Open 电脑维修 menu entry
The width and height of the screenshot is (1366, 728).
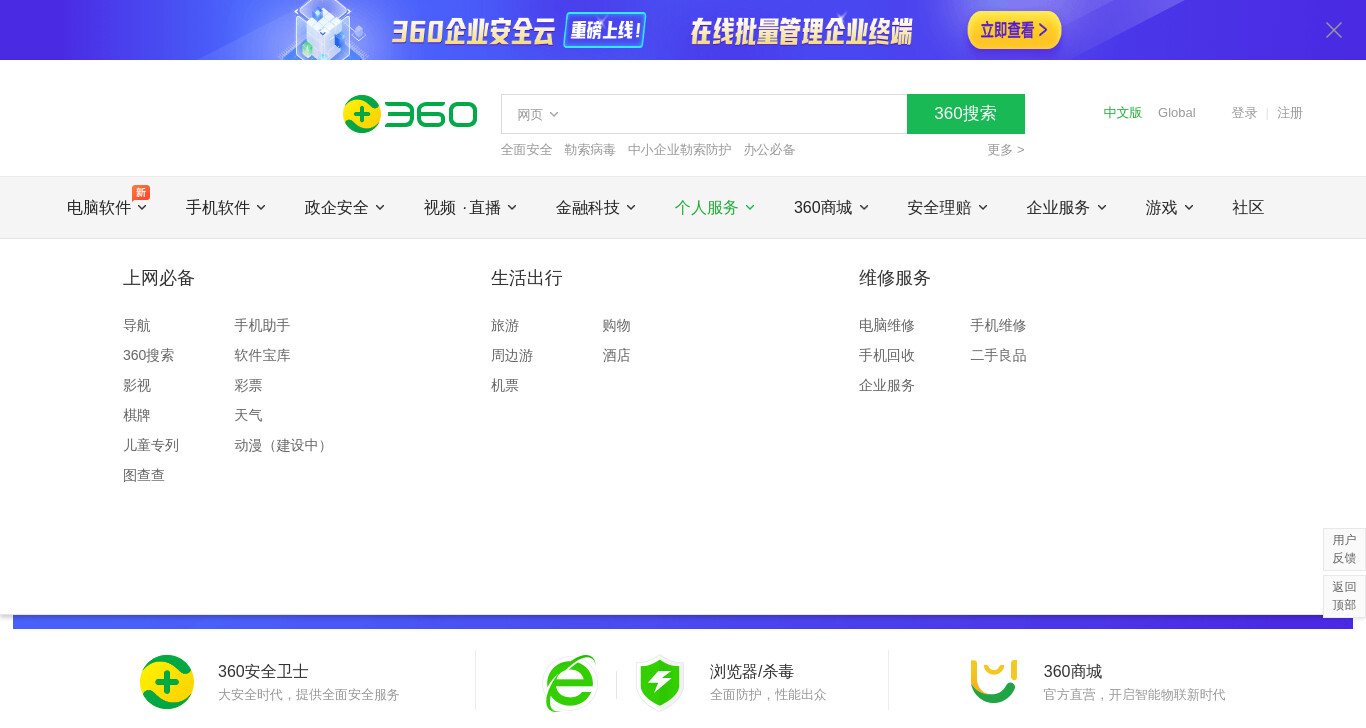tap(887, 326)
